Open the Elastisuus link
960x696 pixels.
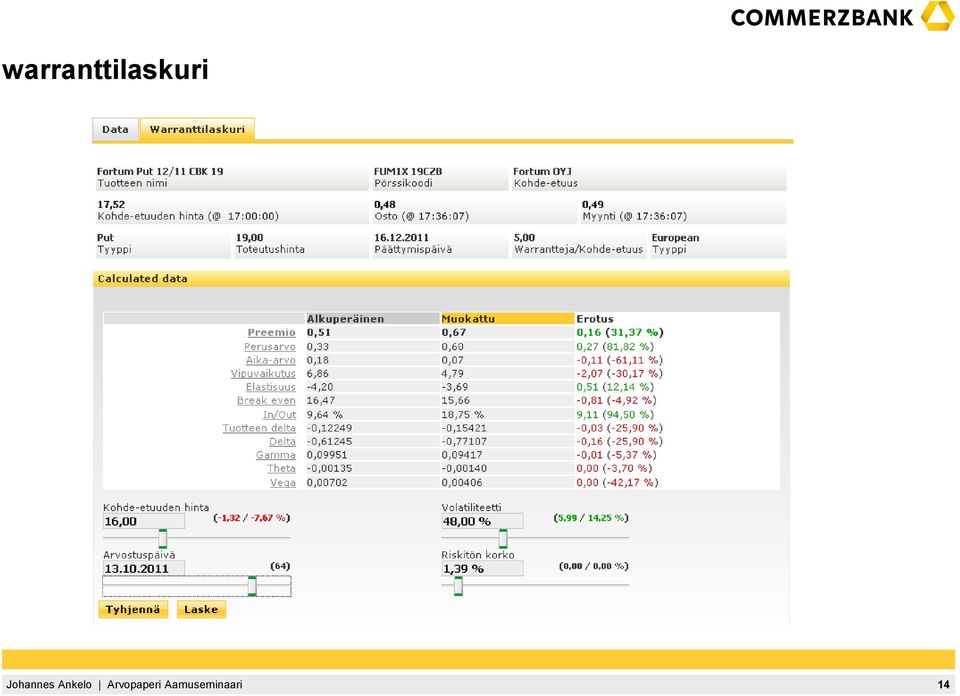click(271, 387)
